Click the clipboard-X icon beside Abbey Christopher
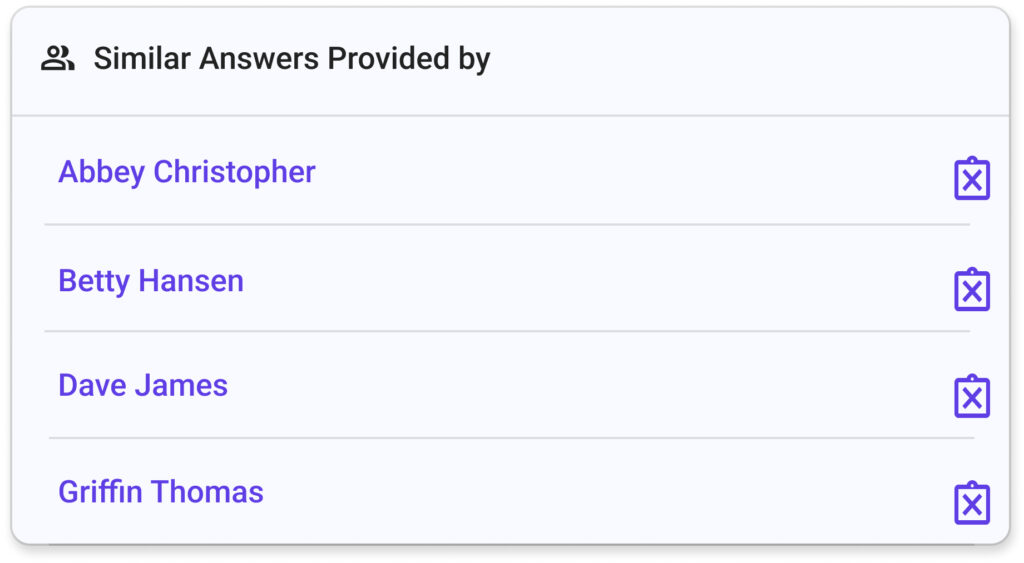The image size is (1024, 563). coord(972,178)
